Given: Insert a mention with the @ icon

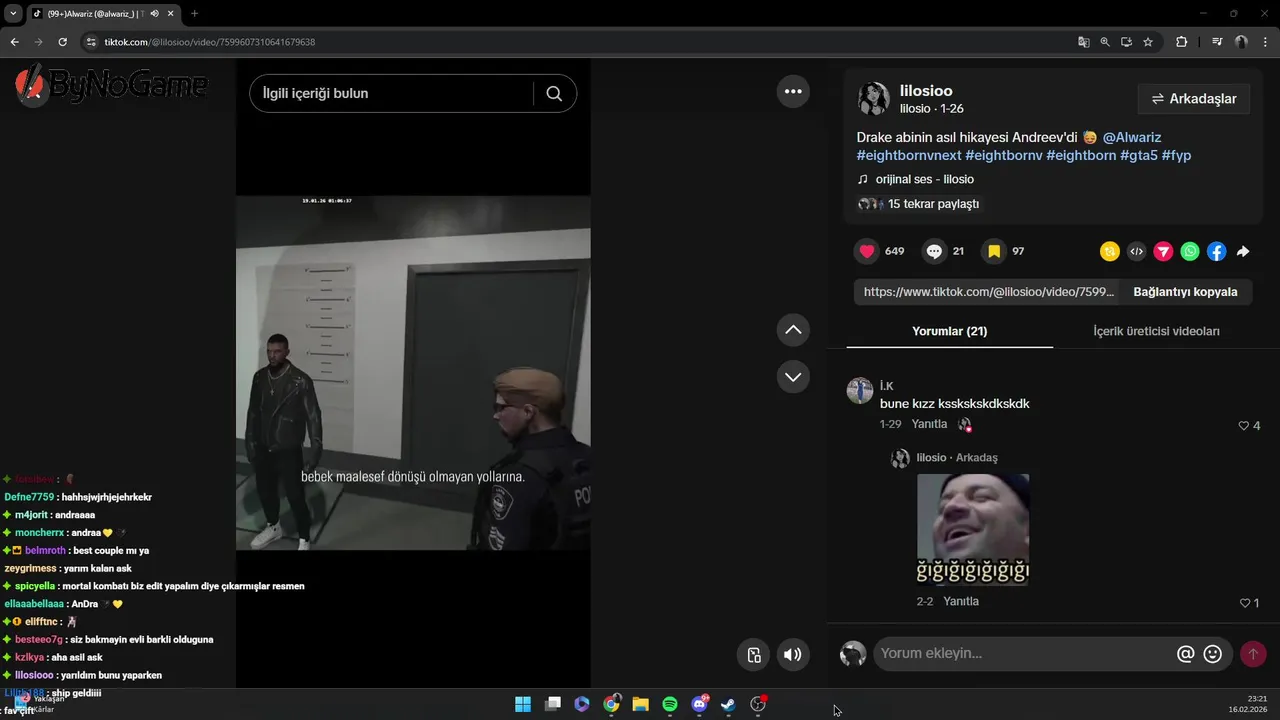Looking at the screenshot, I should point(1186,654).
